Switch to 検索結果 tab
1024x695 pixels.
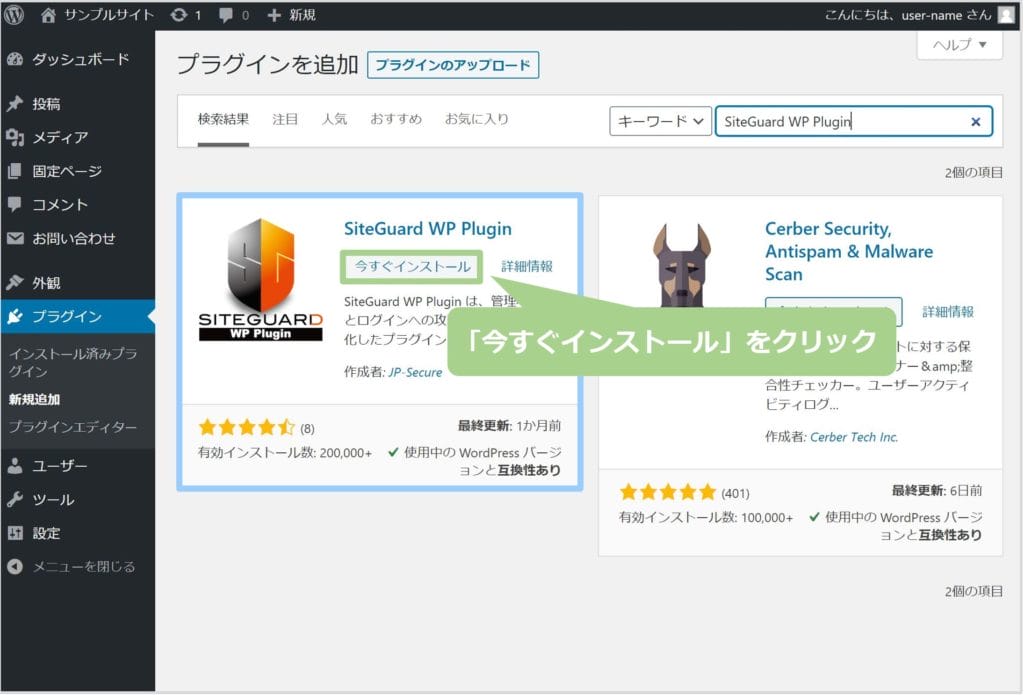tap(223, 120)
